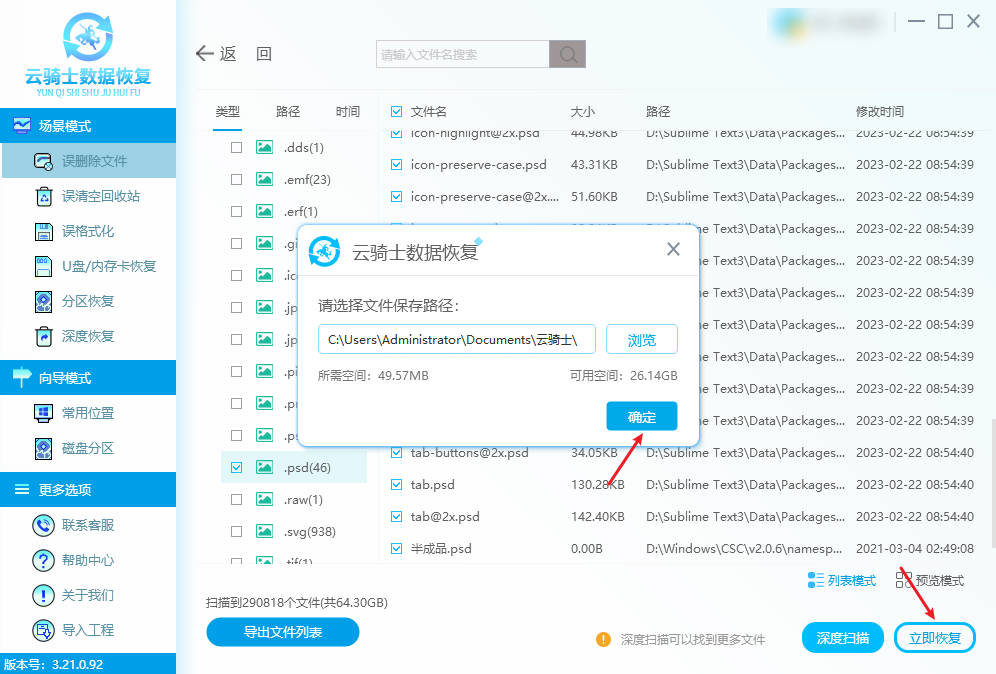Select the .psd(46) type label
The width and height of the screenshot is (996, 674).
tap(307, 468)
